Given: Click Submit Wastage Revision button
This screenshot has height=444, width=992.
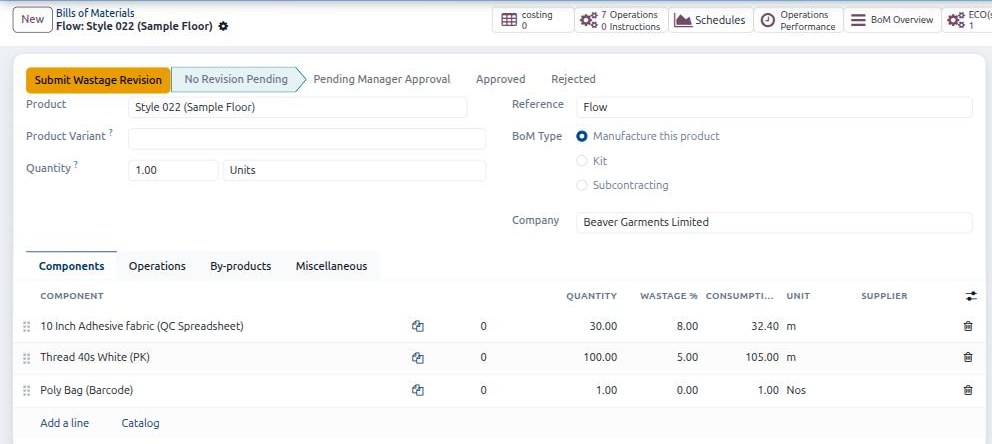Looking at the screenshot, I should coord(98,80).
